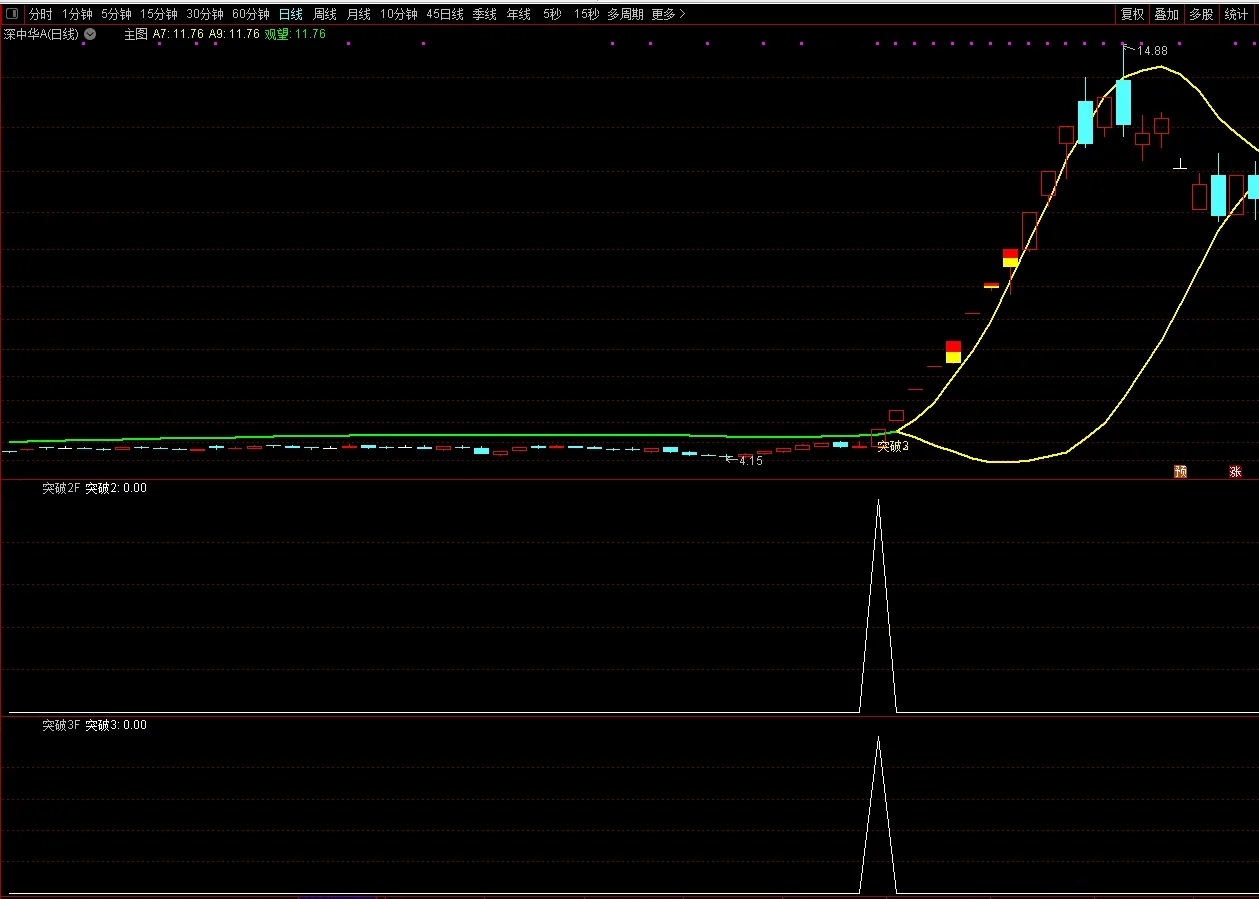Click the 突破2F indicator name label
This screenshot has width=1259, height=899.
[x=60, y=488]
